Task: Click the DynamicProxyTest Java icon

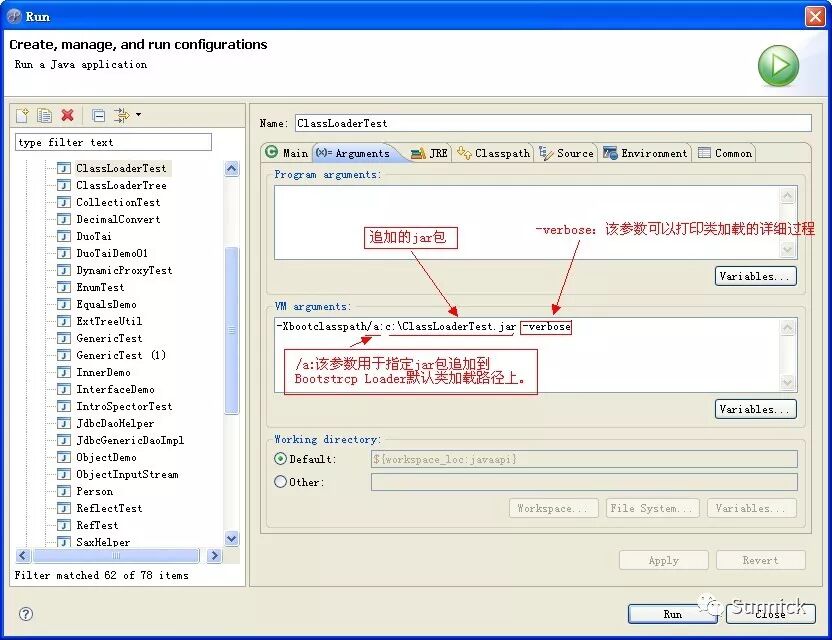Action: 64,270
